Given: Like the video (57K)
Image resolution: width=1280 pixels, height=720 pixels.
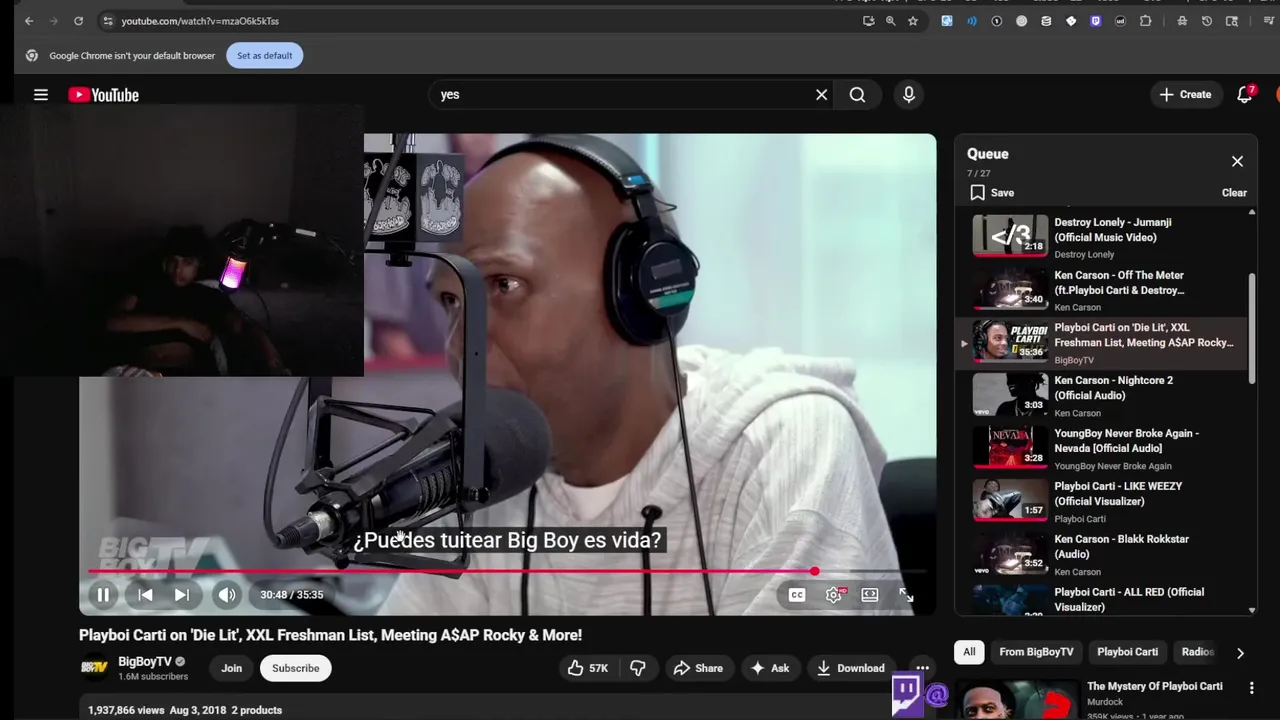Looking at the screenshot, I should (x=588, y=668).
